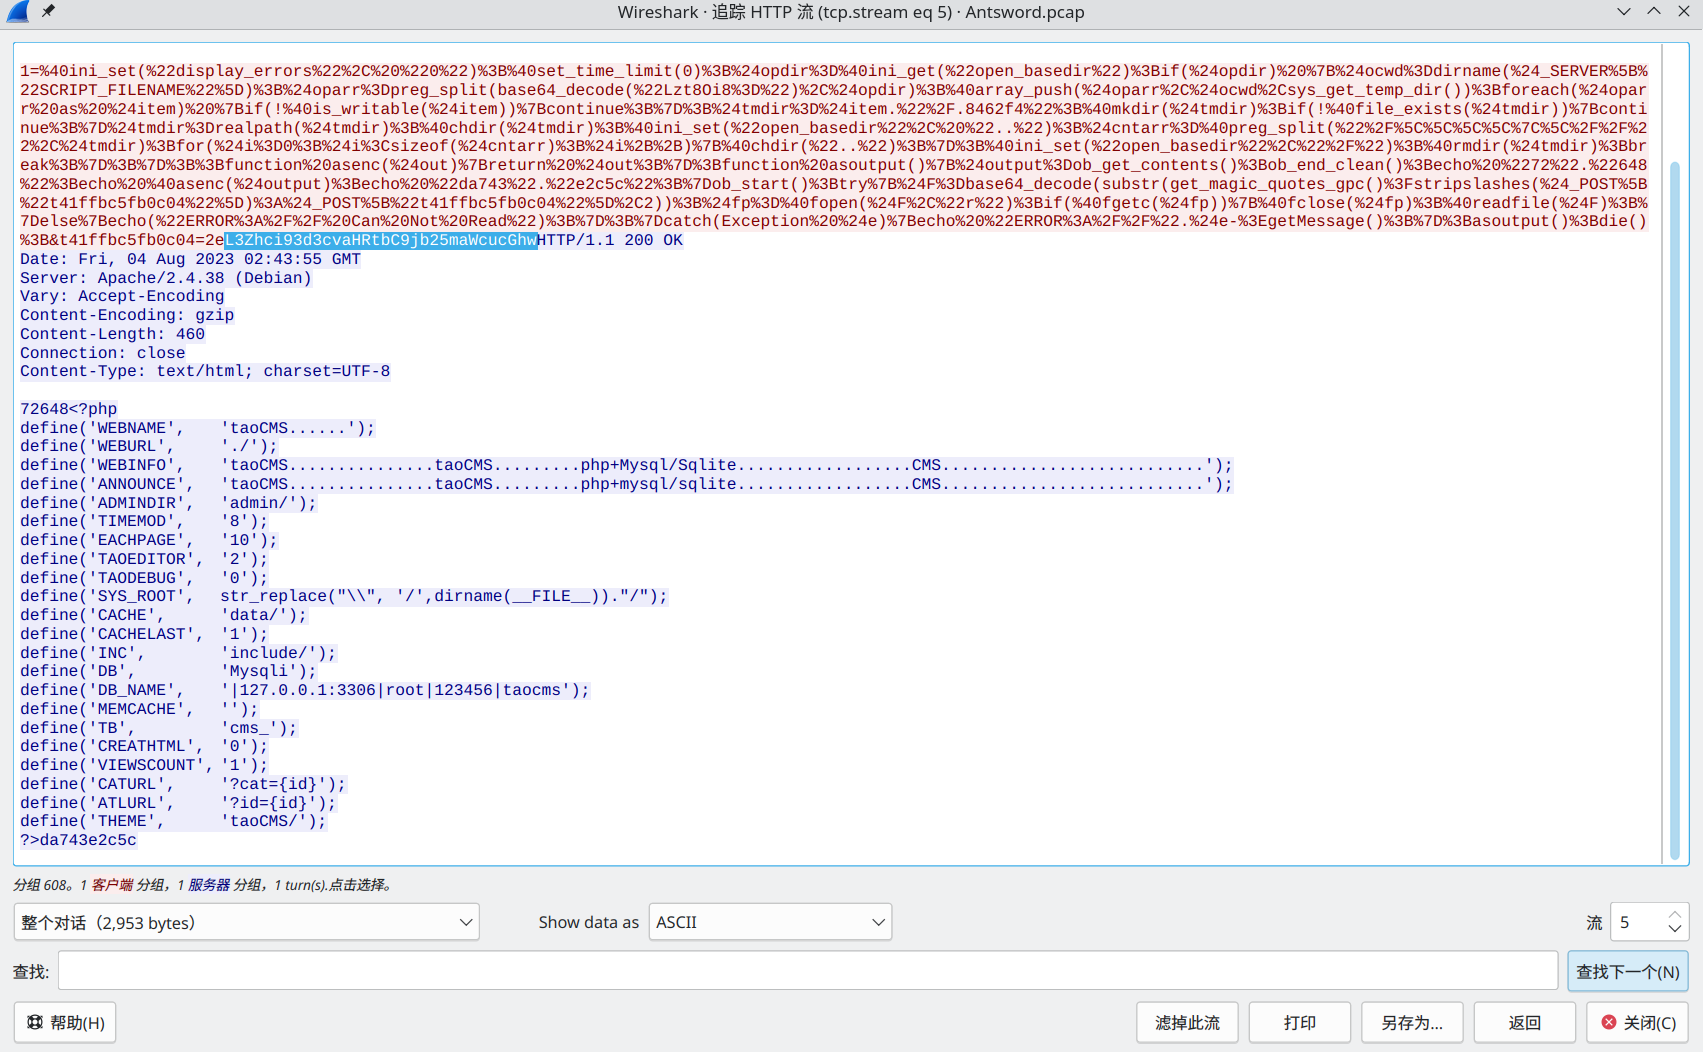This screenshot has width=1703, height=1052.
Task: Click the define('WEBNAME' line
Action: [198, 428]
